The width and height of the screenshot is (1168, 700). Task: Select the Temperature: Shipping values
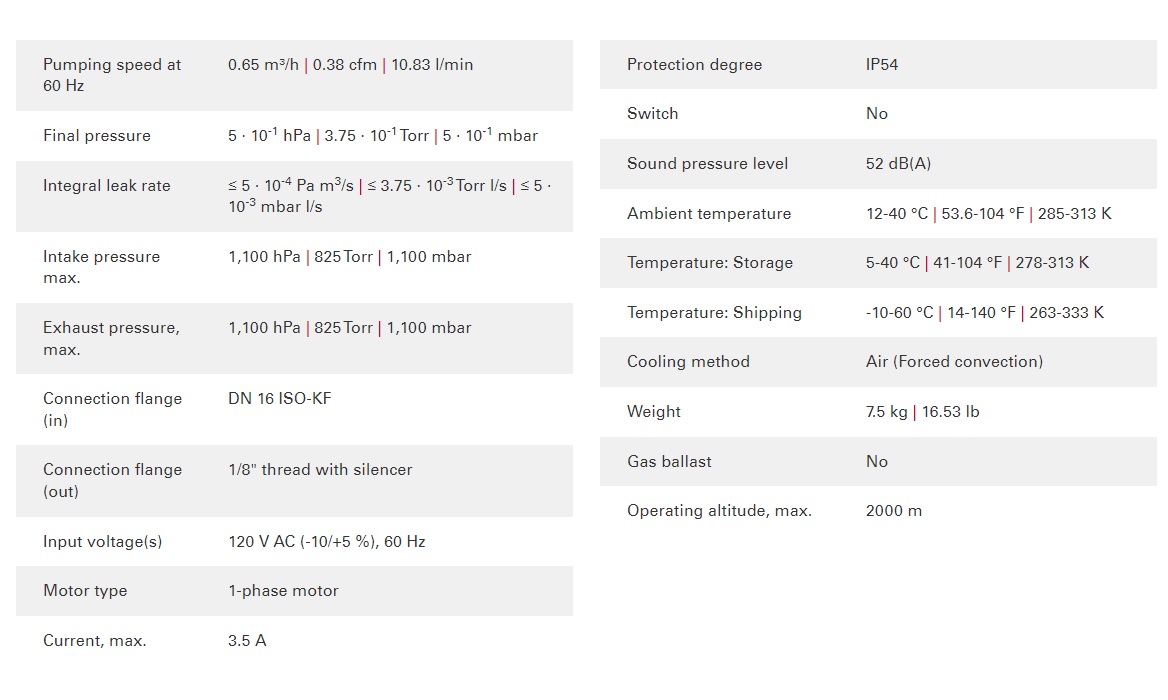(985, 313)
